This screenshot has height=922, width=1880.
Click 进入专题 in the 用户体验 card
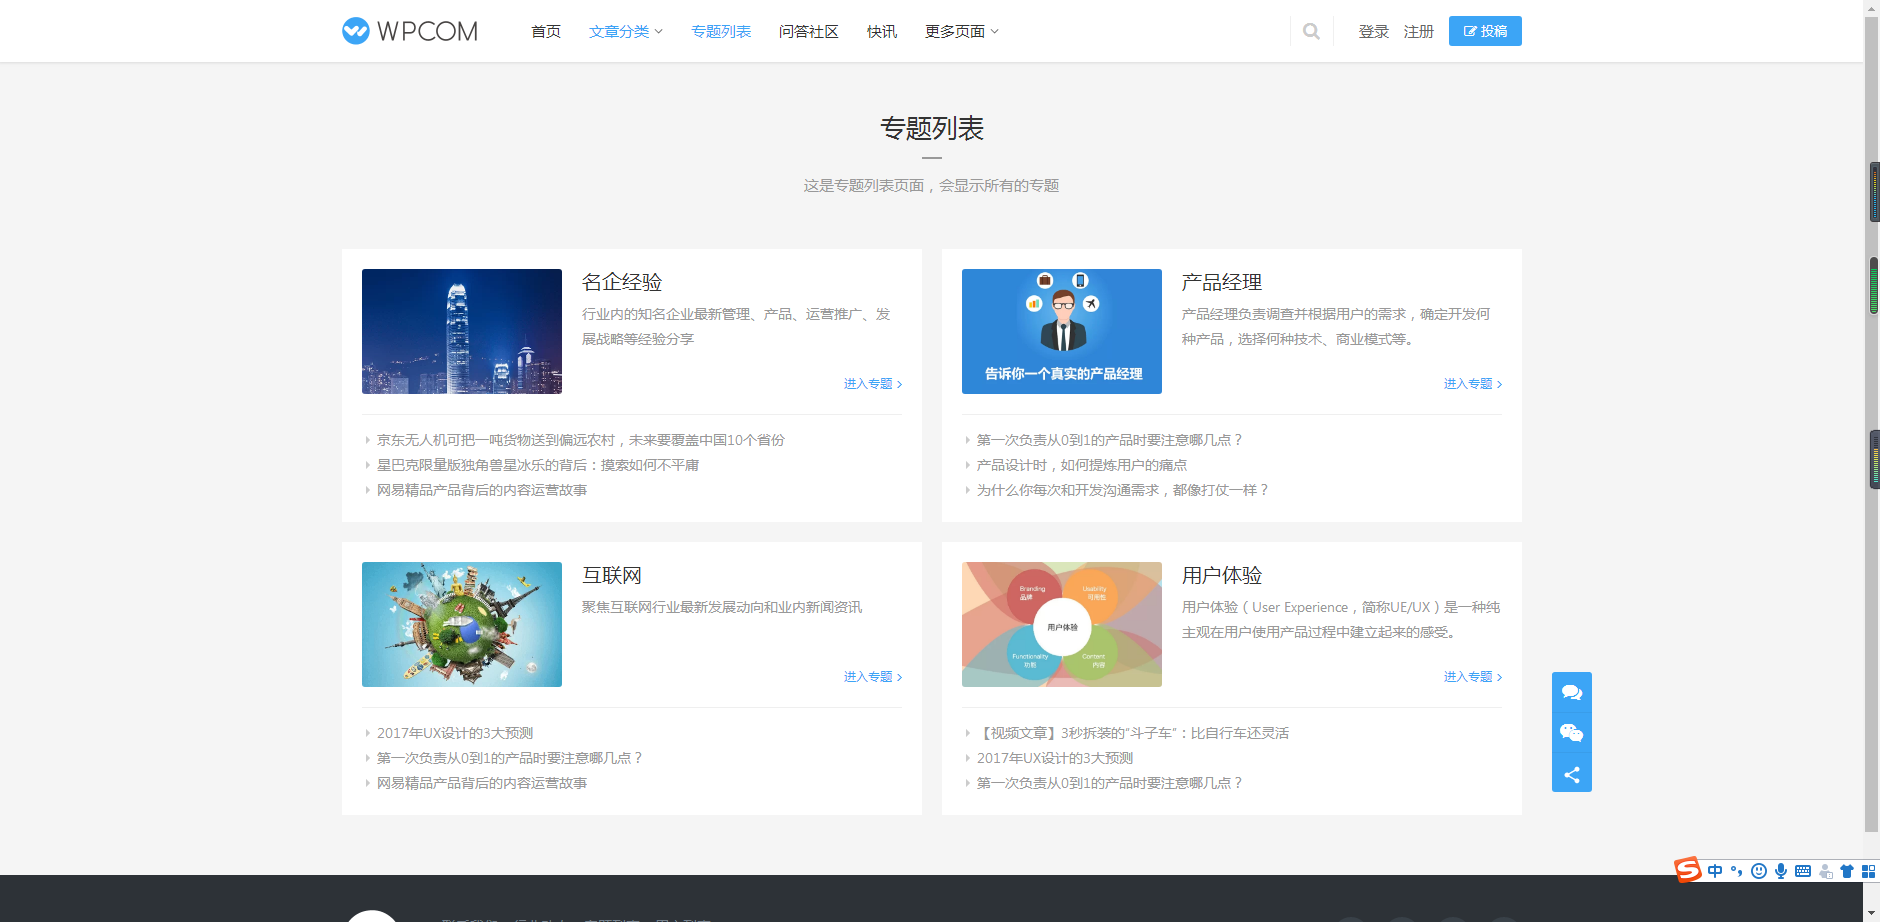coord(1473,677)
